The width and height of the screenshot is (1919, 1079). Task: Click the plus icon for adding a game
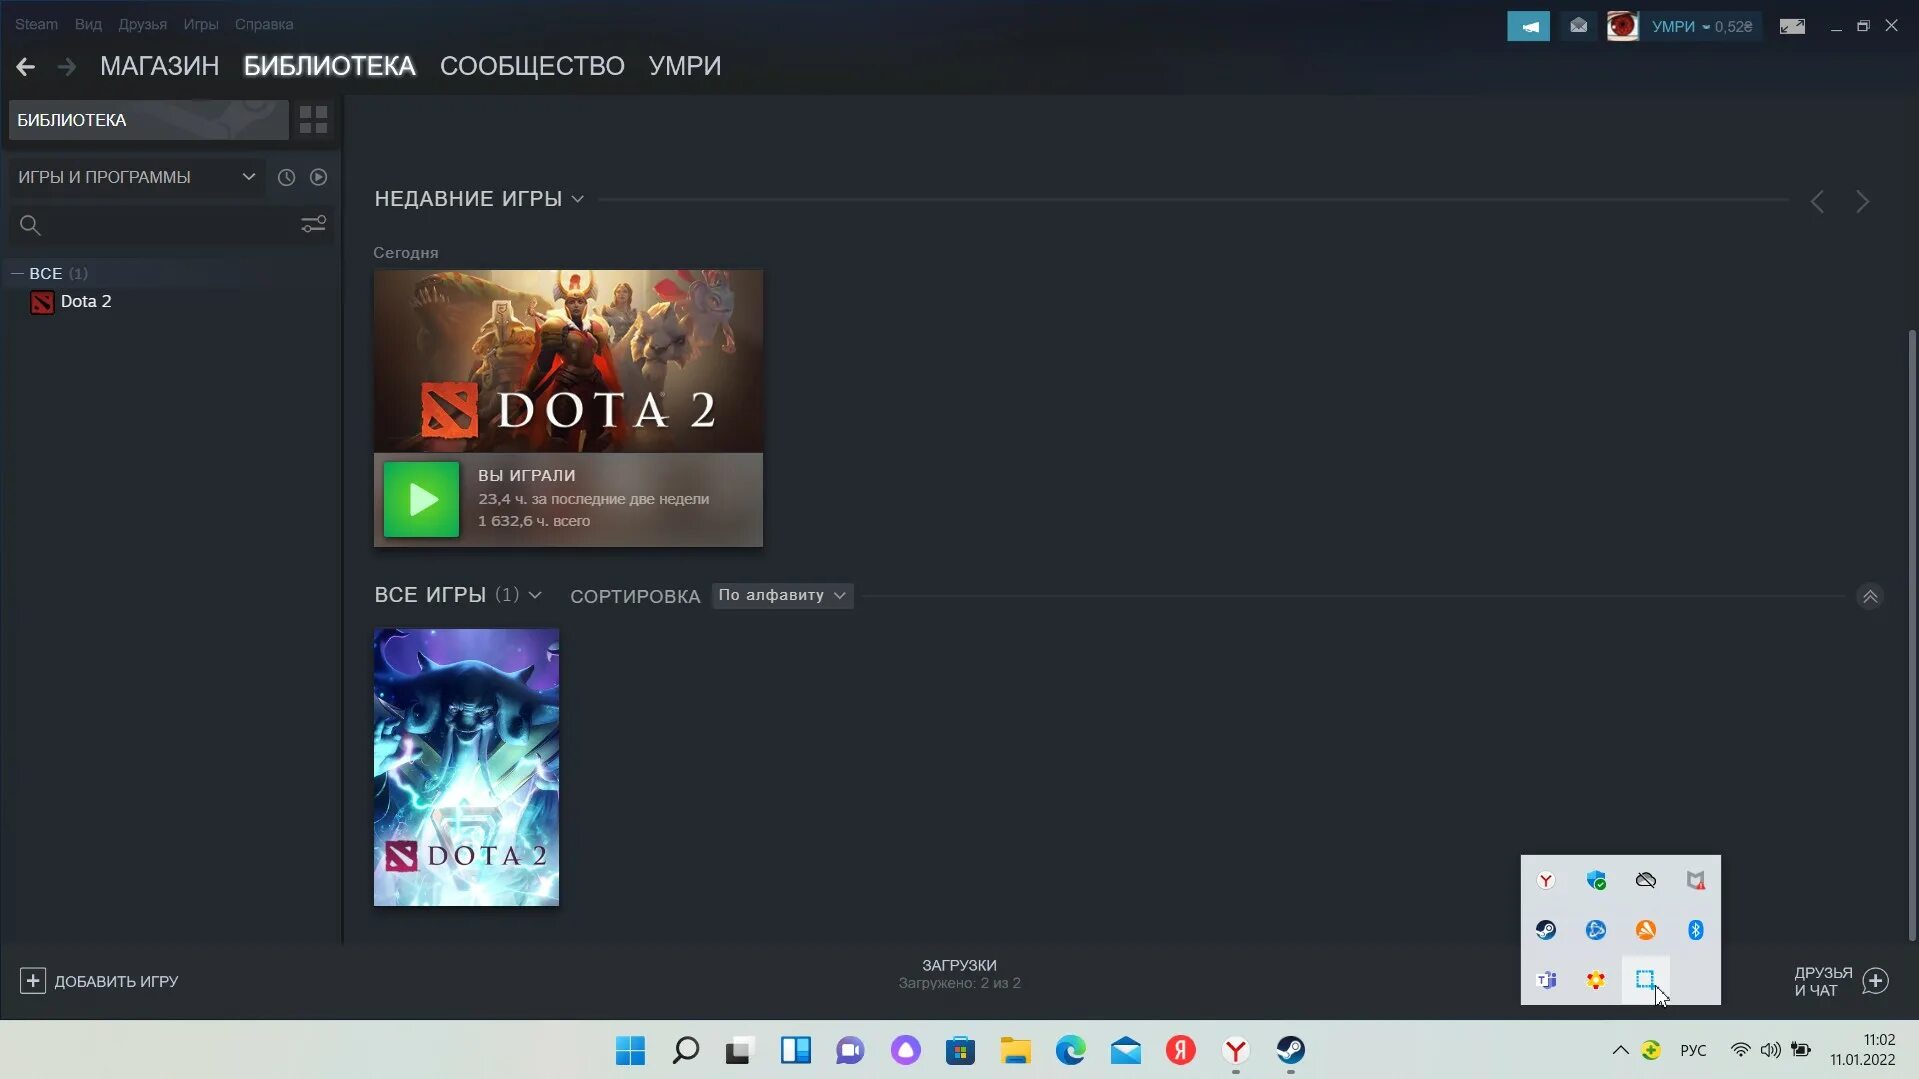32,981
